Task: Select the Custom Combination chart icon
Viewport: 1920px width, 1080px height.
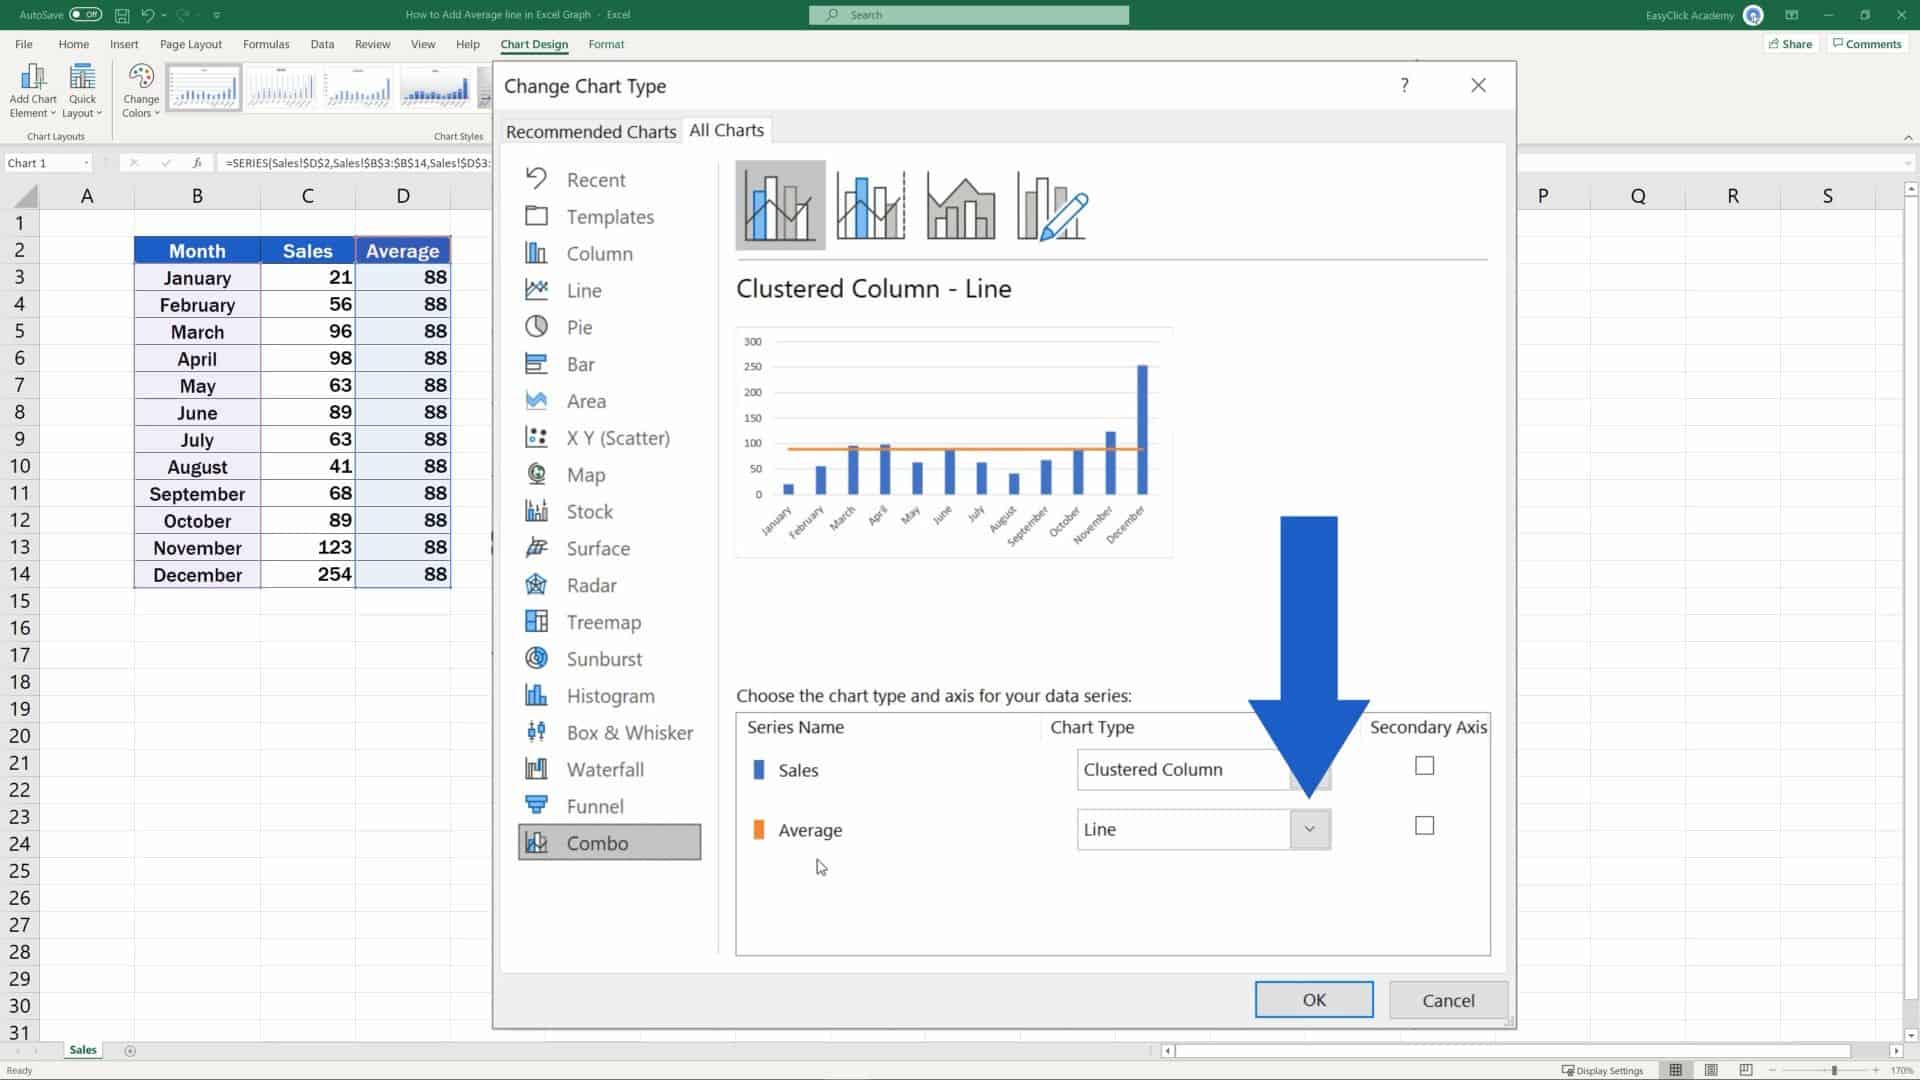Action: pyautogui.click(x=1051, y=205)
